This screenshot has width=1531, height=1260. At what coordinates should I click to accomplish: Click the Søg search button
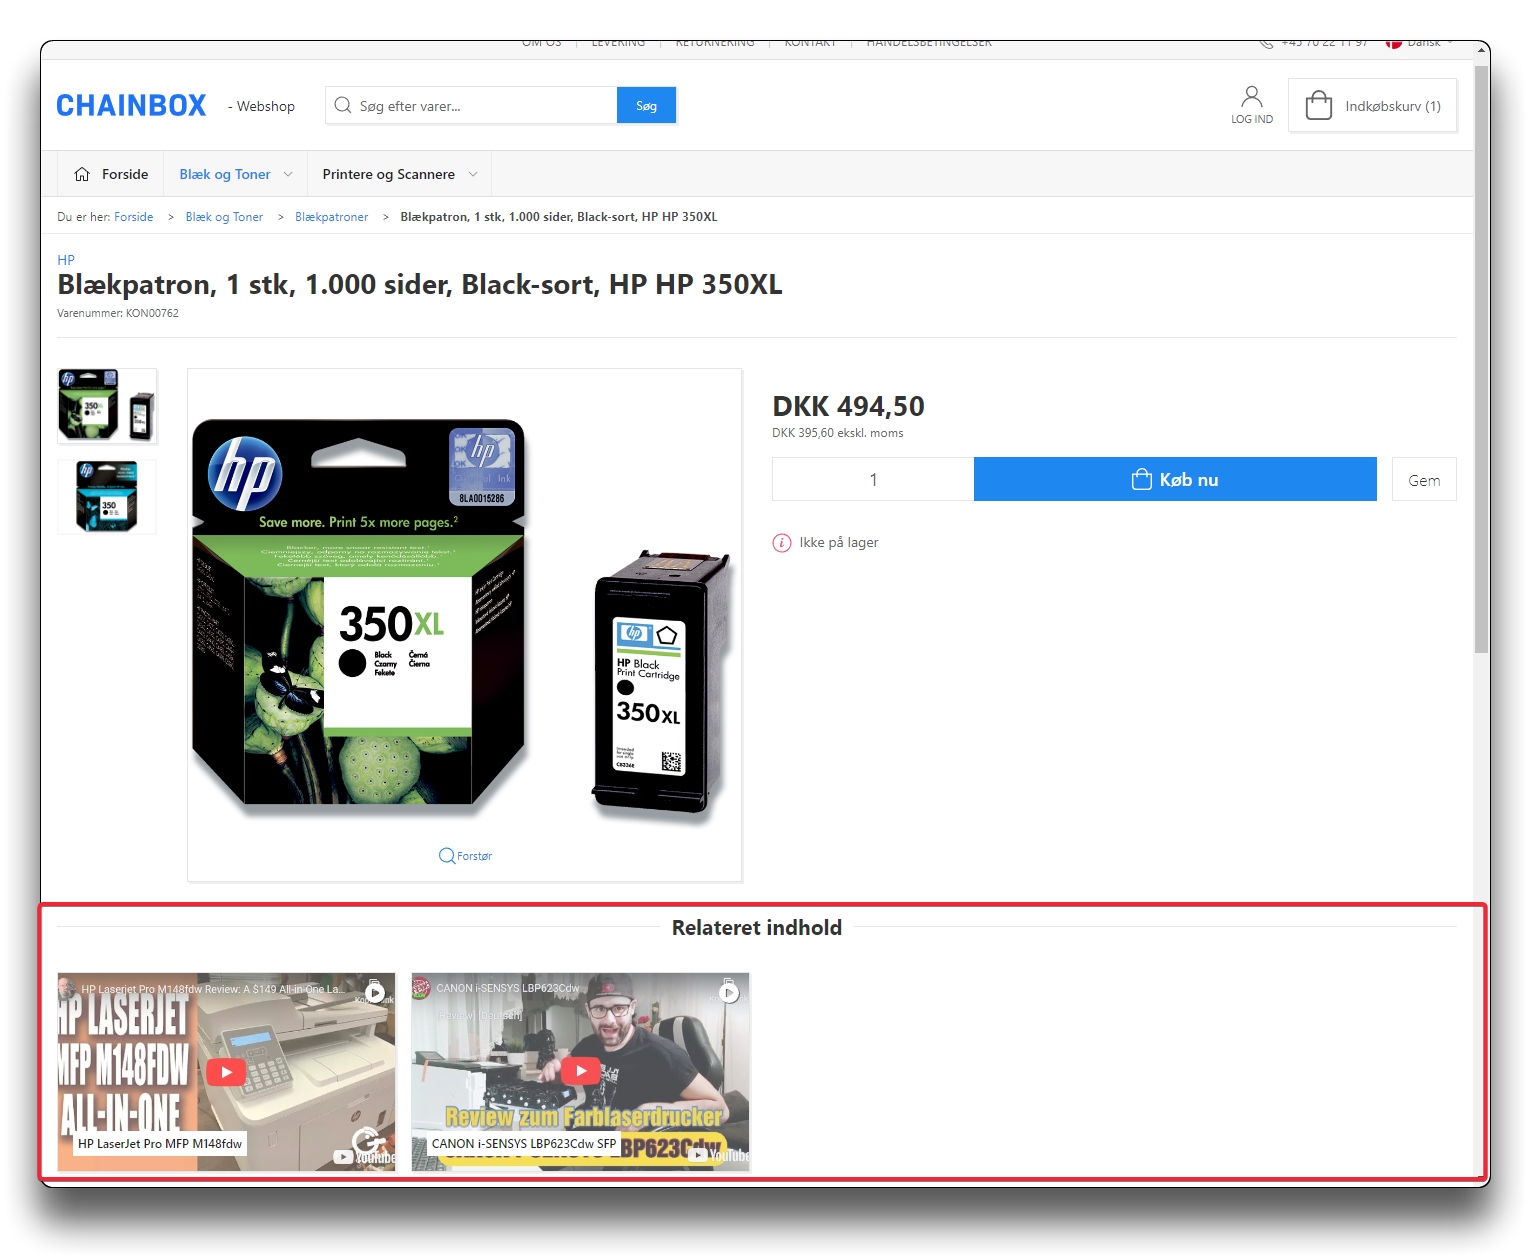(x=646, y=106)
